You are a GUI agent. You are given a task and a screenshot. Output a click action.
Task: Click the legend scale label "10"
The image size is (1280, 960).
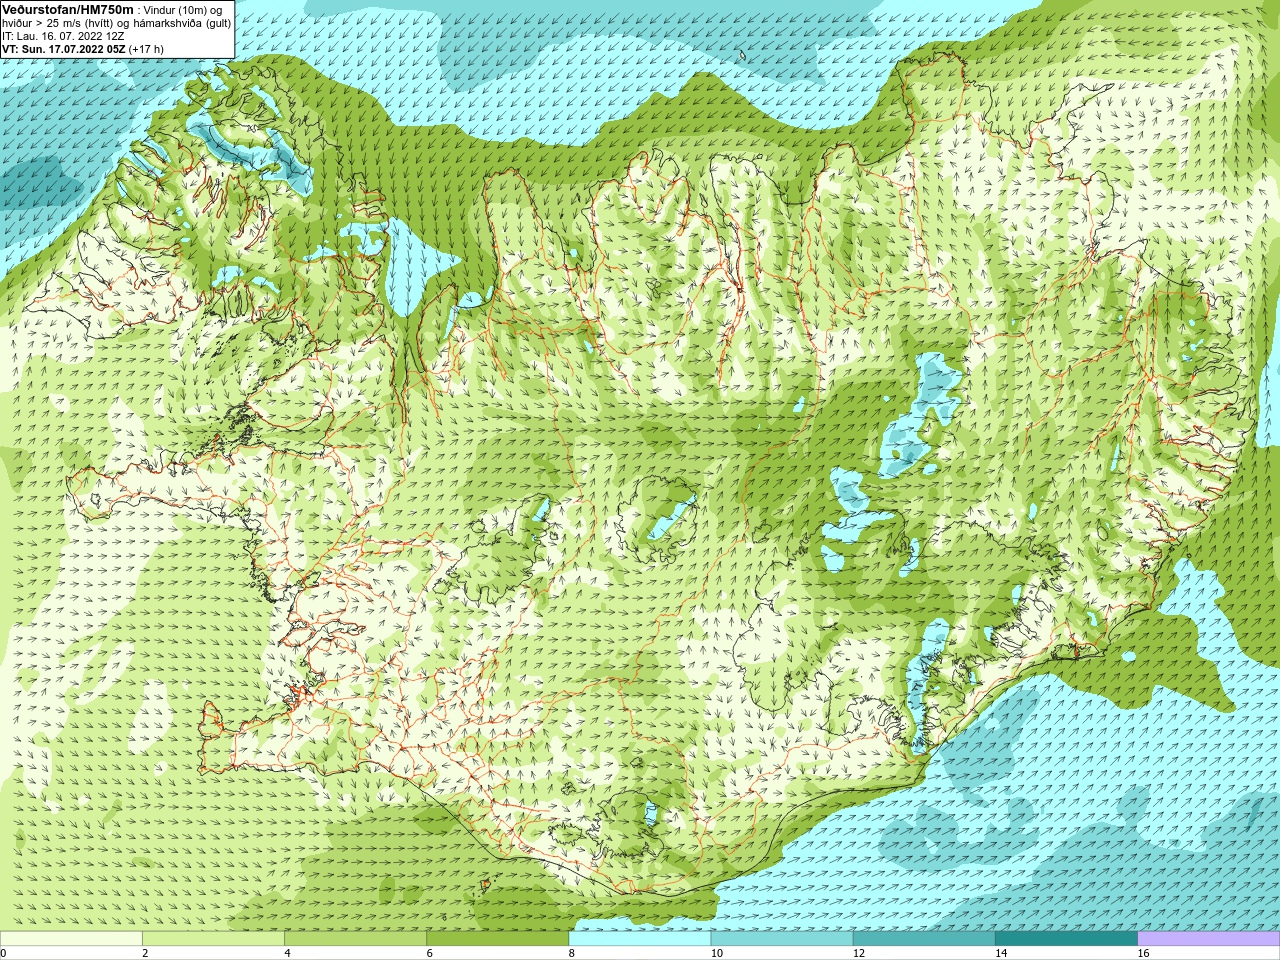pos(716,953)
